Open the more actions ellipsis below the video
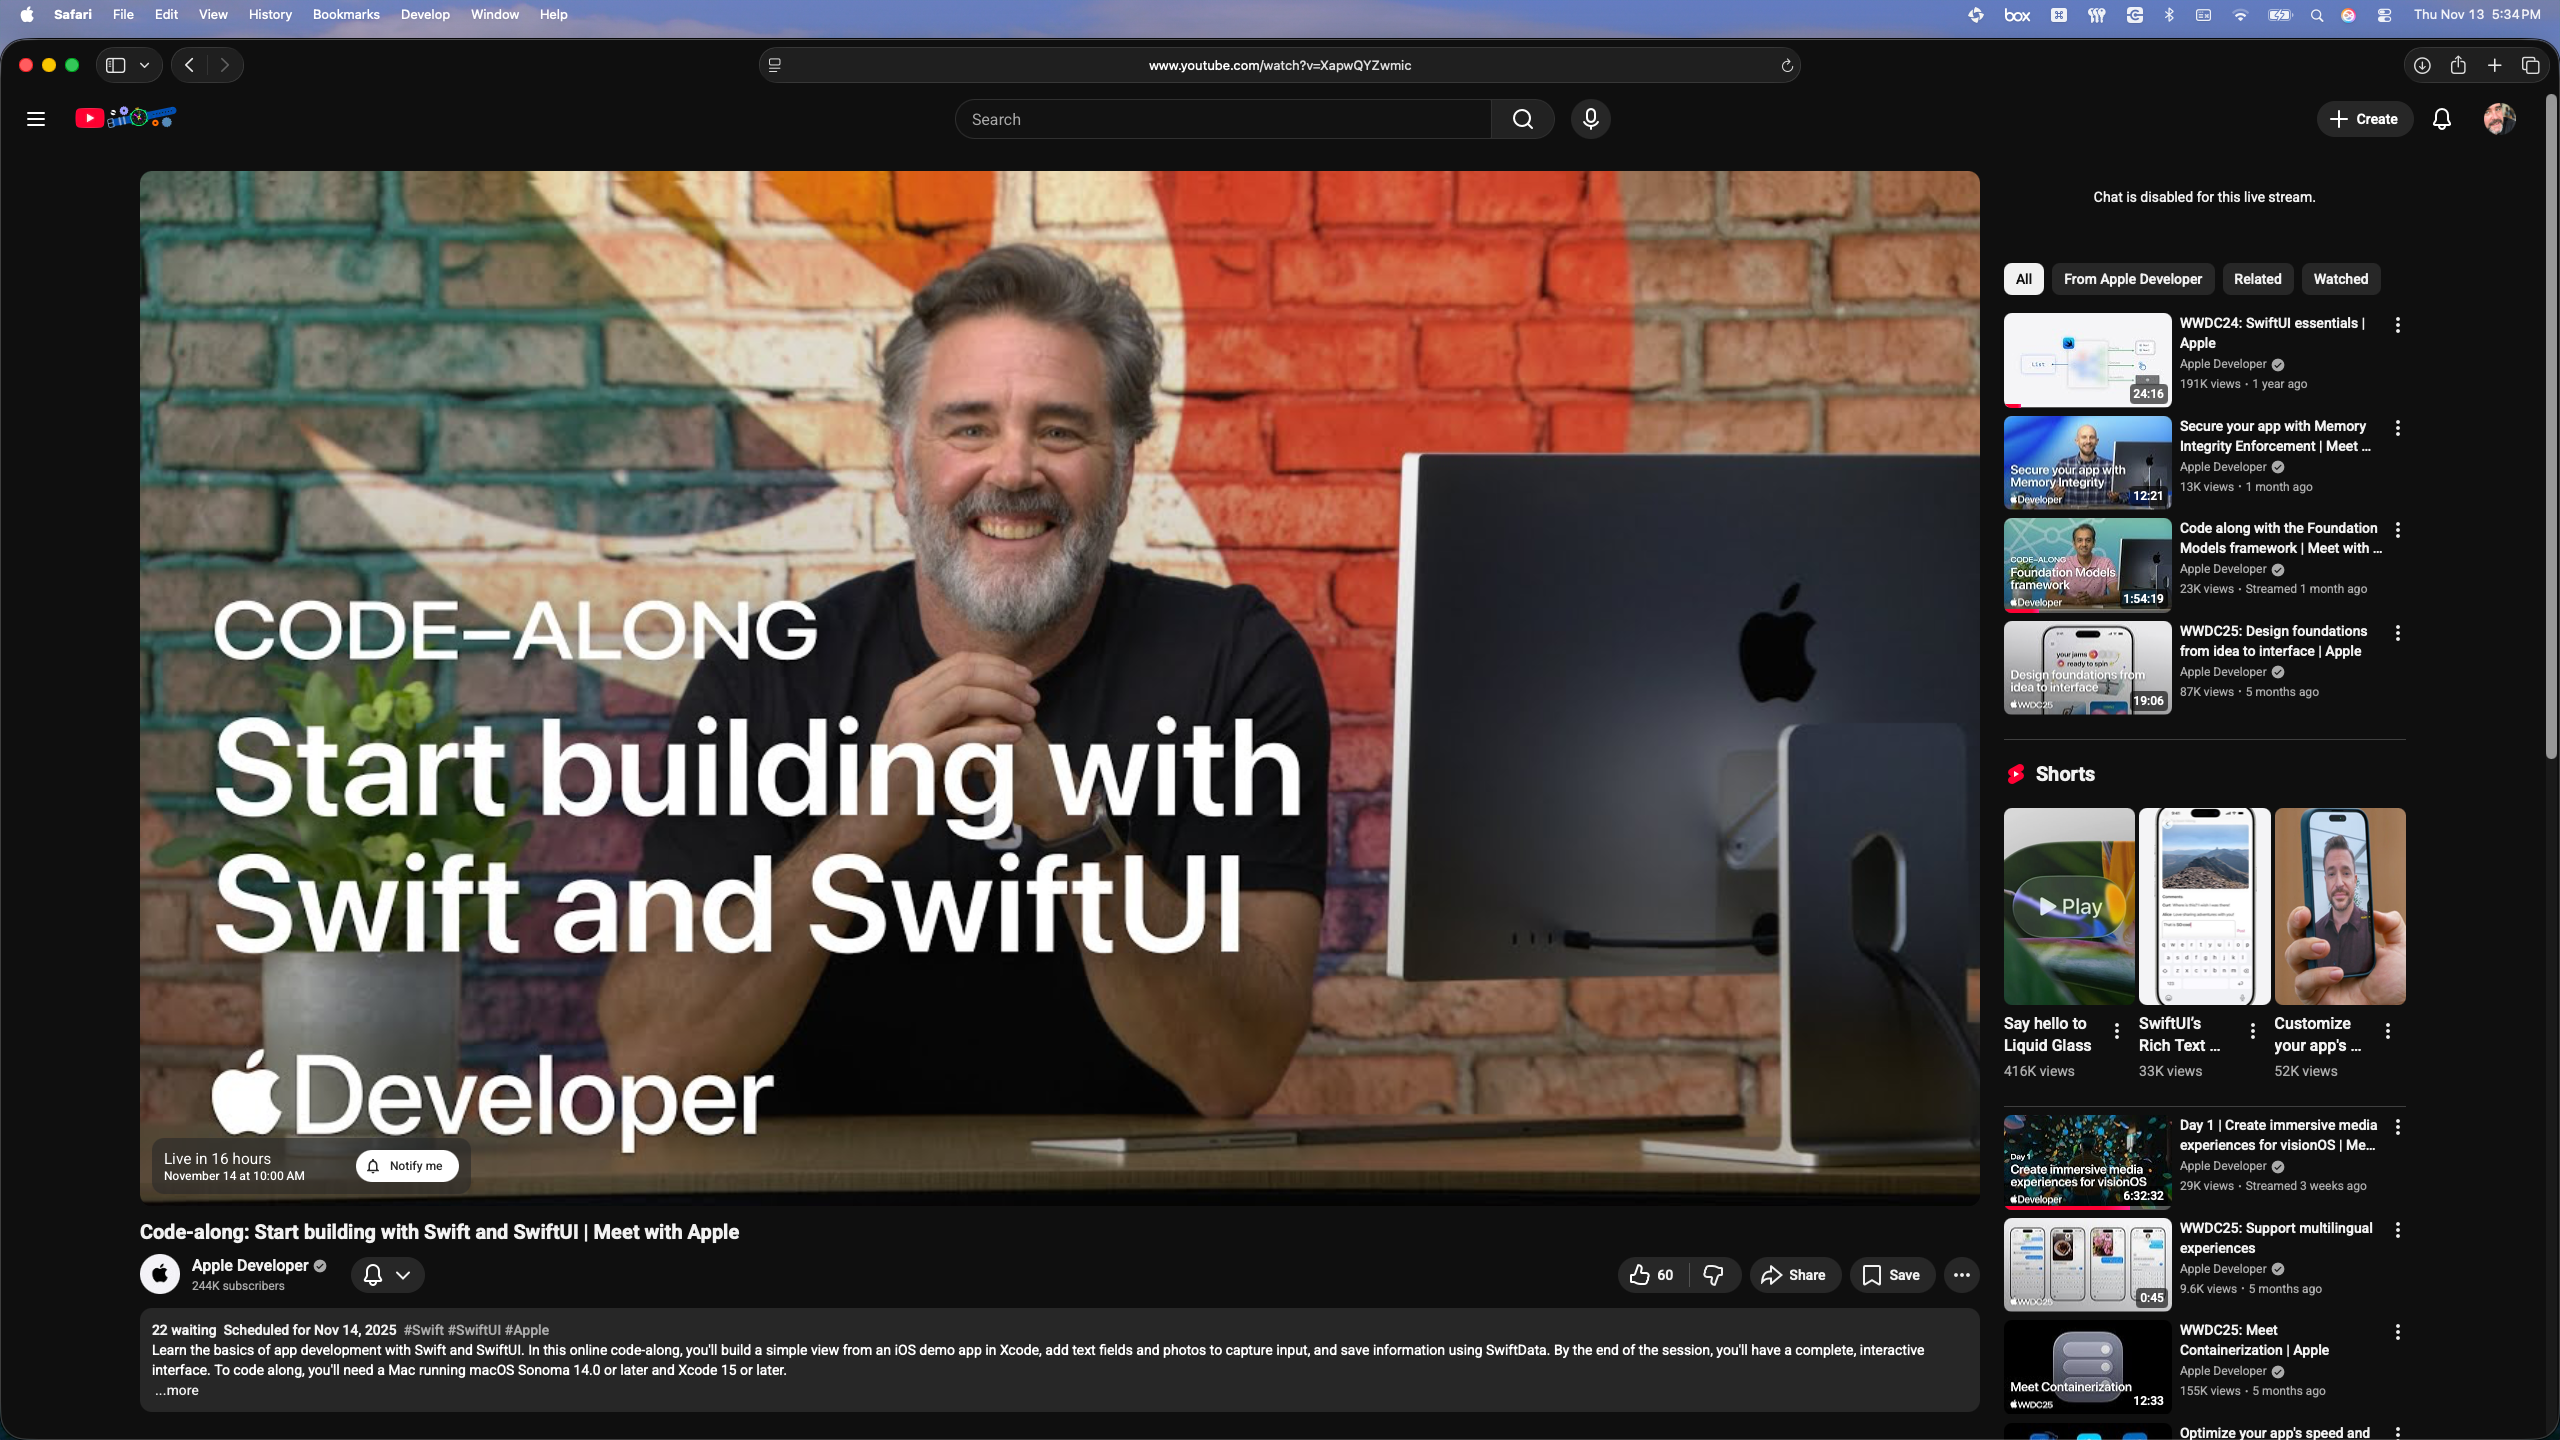The image size is (2560, 1440). click(x=1961, y=1275)
